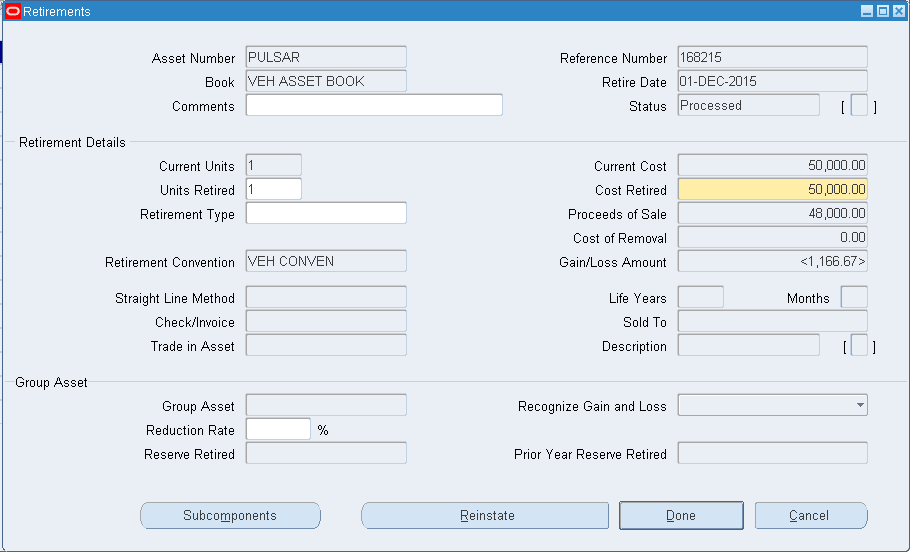Click into the Comments field

pos(373,106)
